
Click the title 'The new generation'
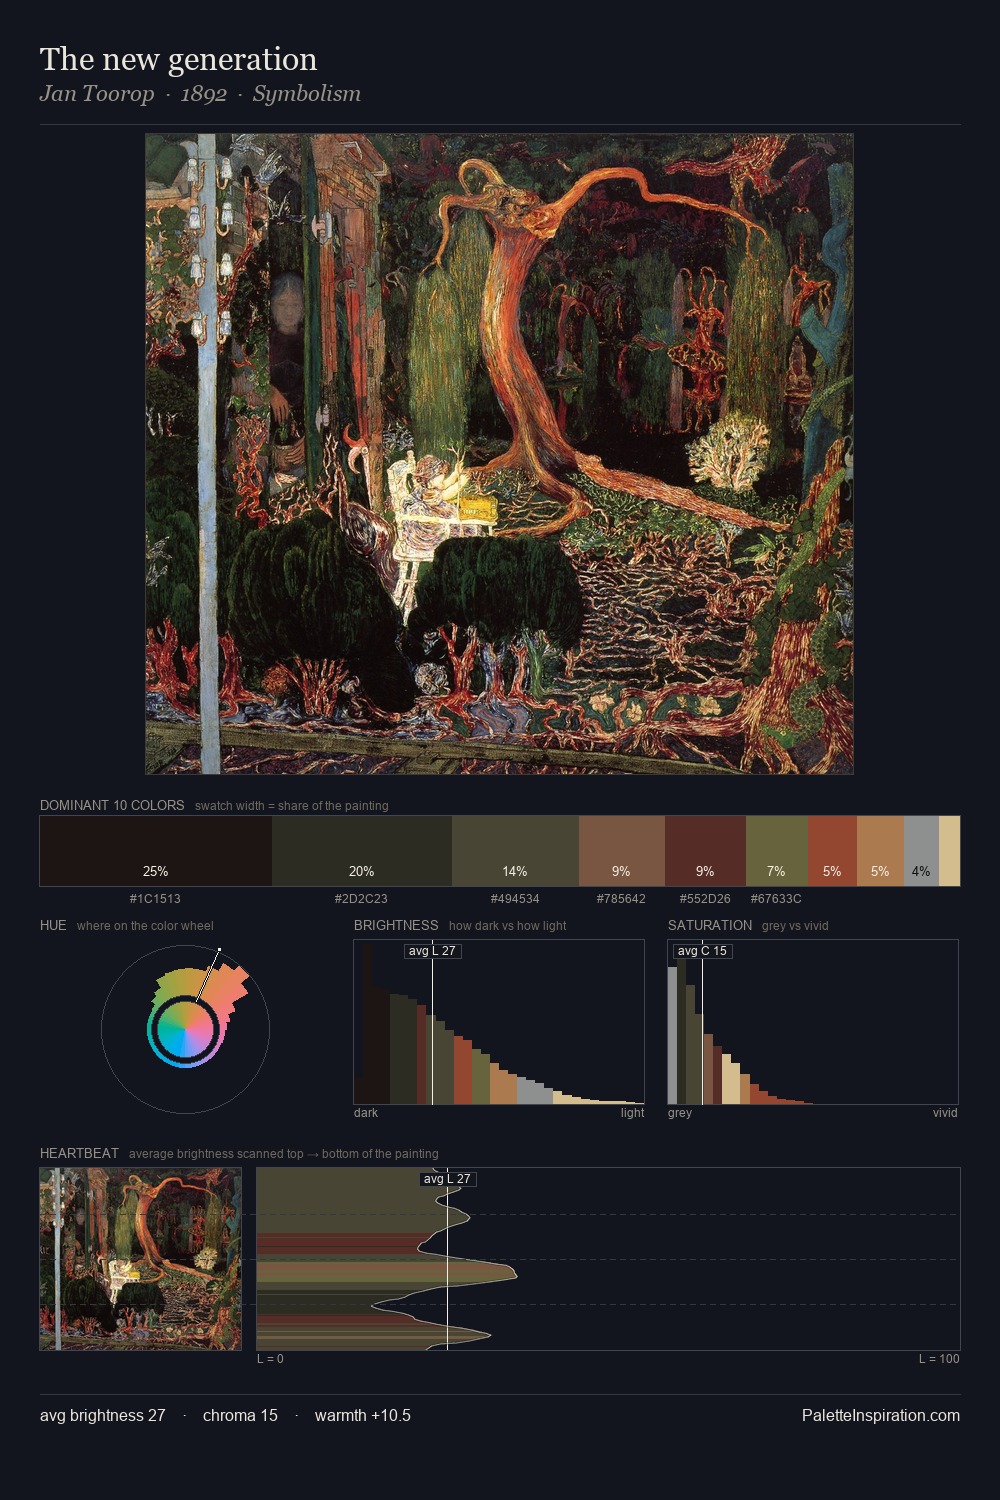(x=178, y=59)
